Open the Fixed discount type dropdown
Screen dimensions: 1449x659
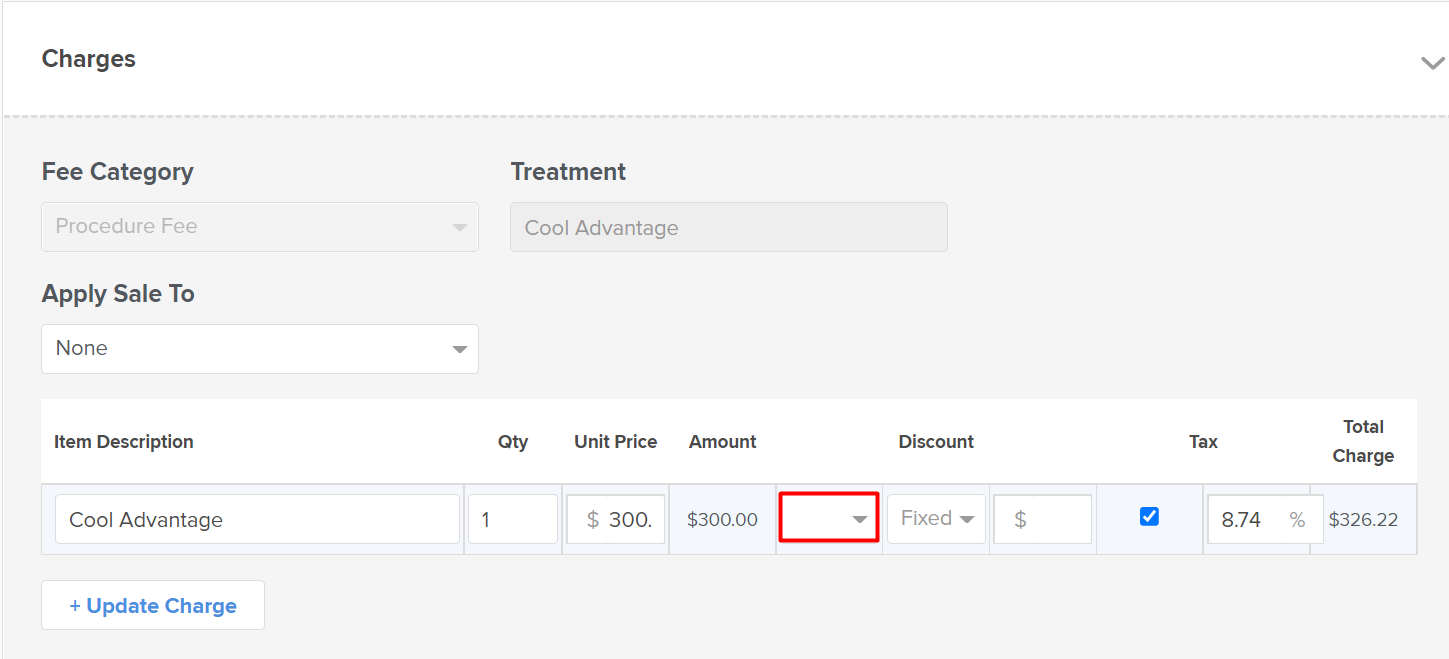[x=936, y=518]
